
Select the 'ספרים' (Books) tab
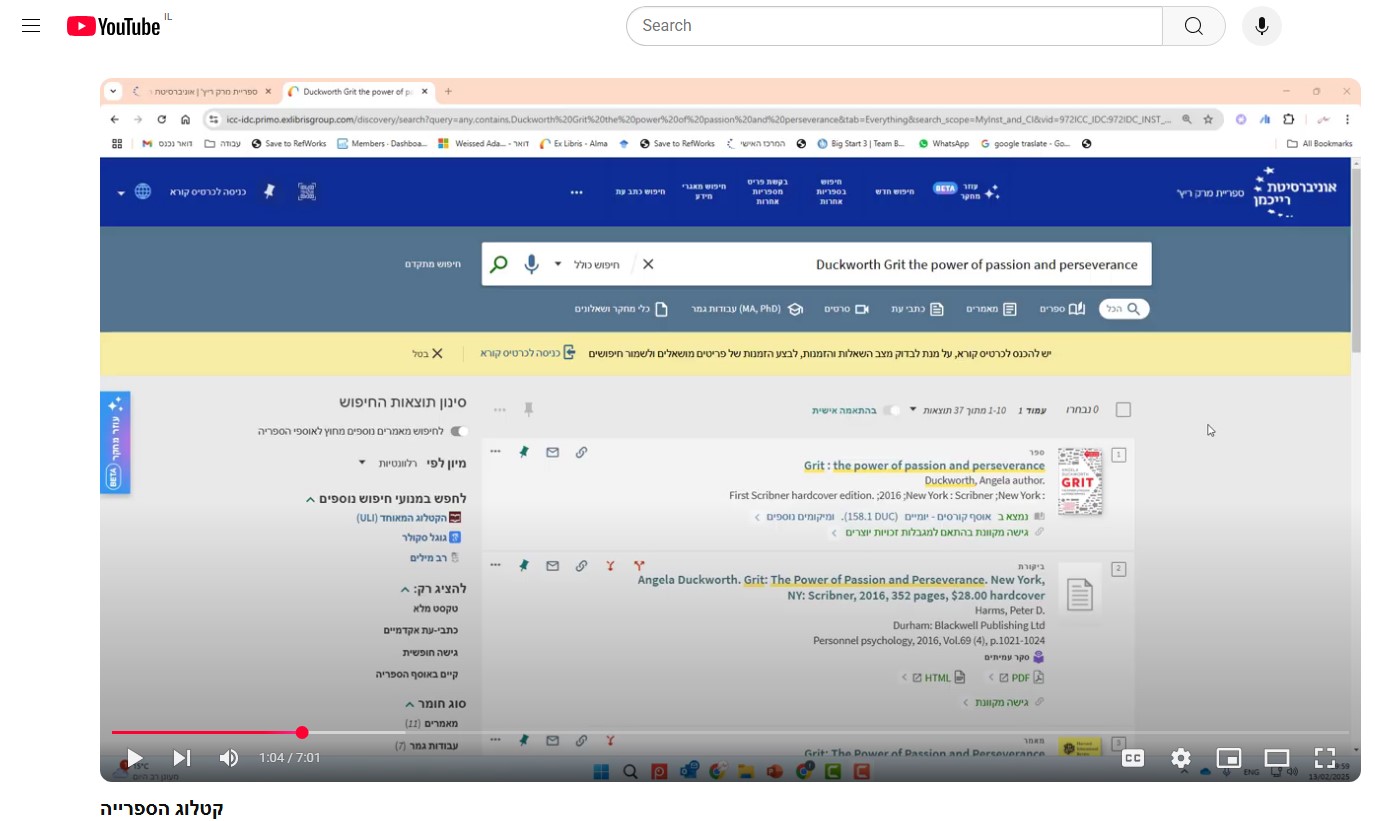(1061, 309)
